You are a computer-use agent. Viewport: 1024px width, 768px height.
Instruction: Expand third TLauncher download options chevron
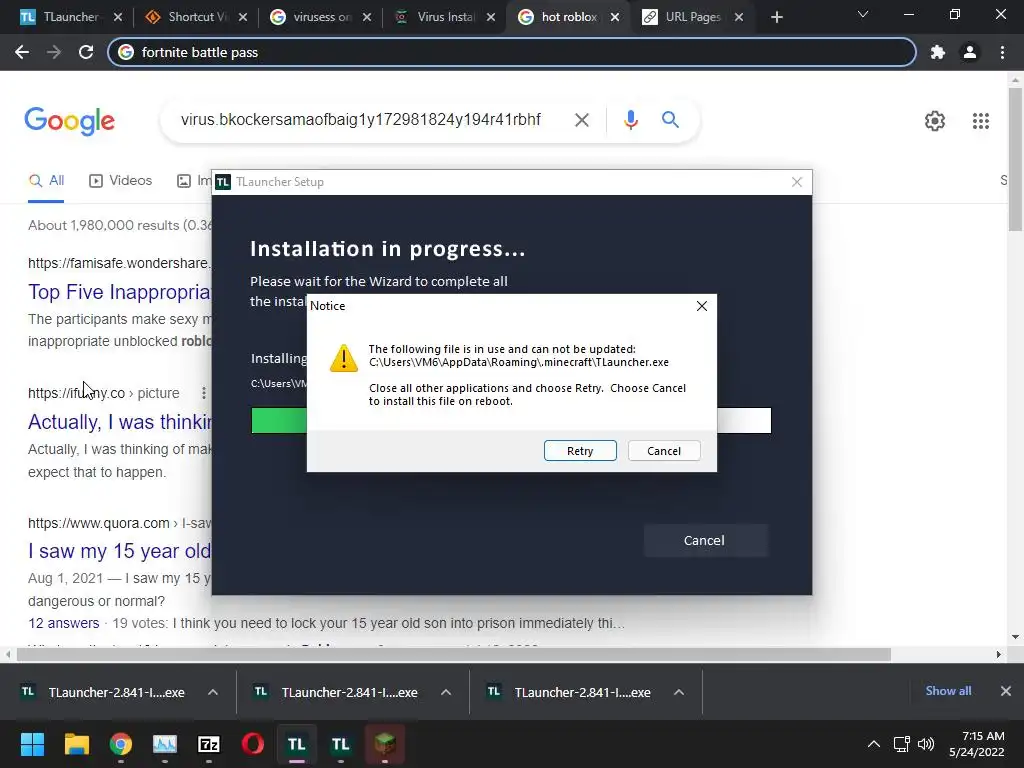pos(679,692)
